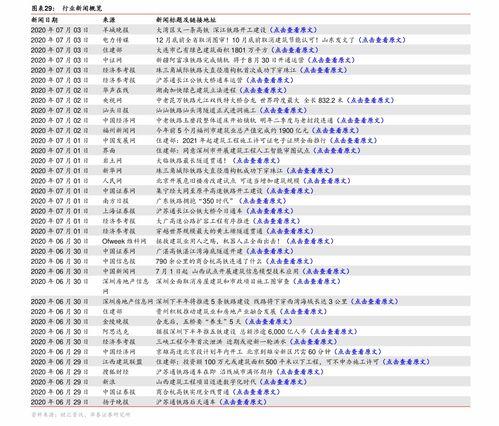Click 点击查看原文 in 界面 row
Viewport: 499px width, 426px height.
337,151
